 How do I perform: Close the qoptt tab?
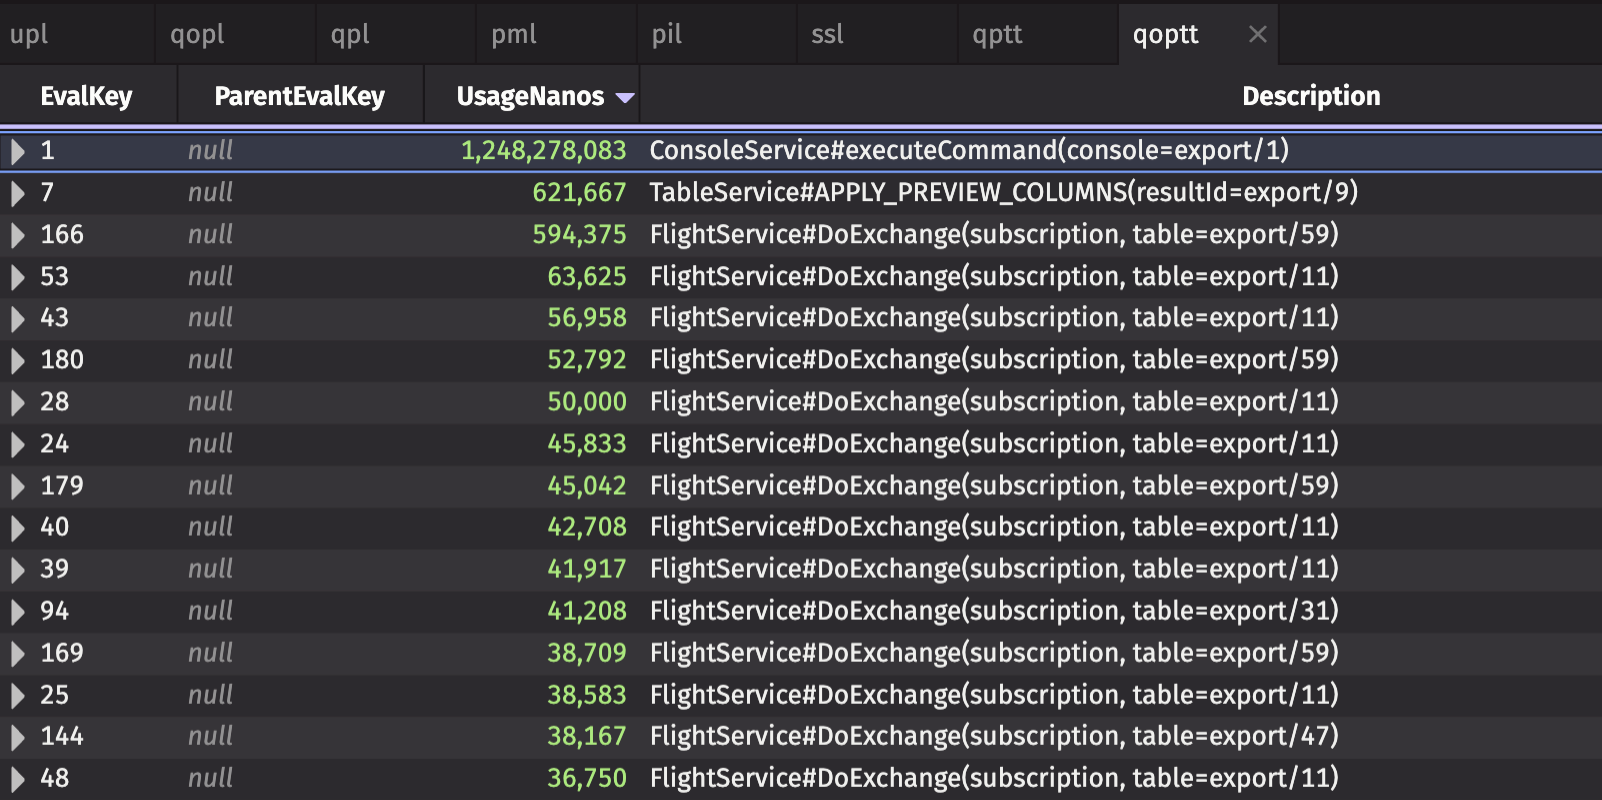click(x=1257, y=35)
